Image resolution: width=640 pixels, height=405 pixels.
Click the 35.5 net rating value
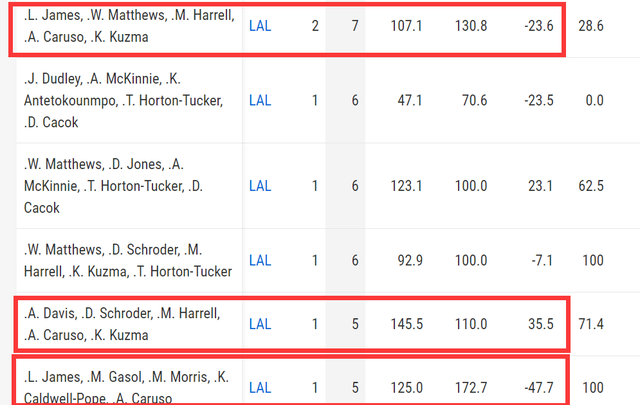click(x=541, y=324)
